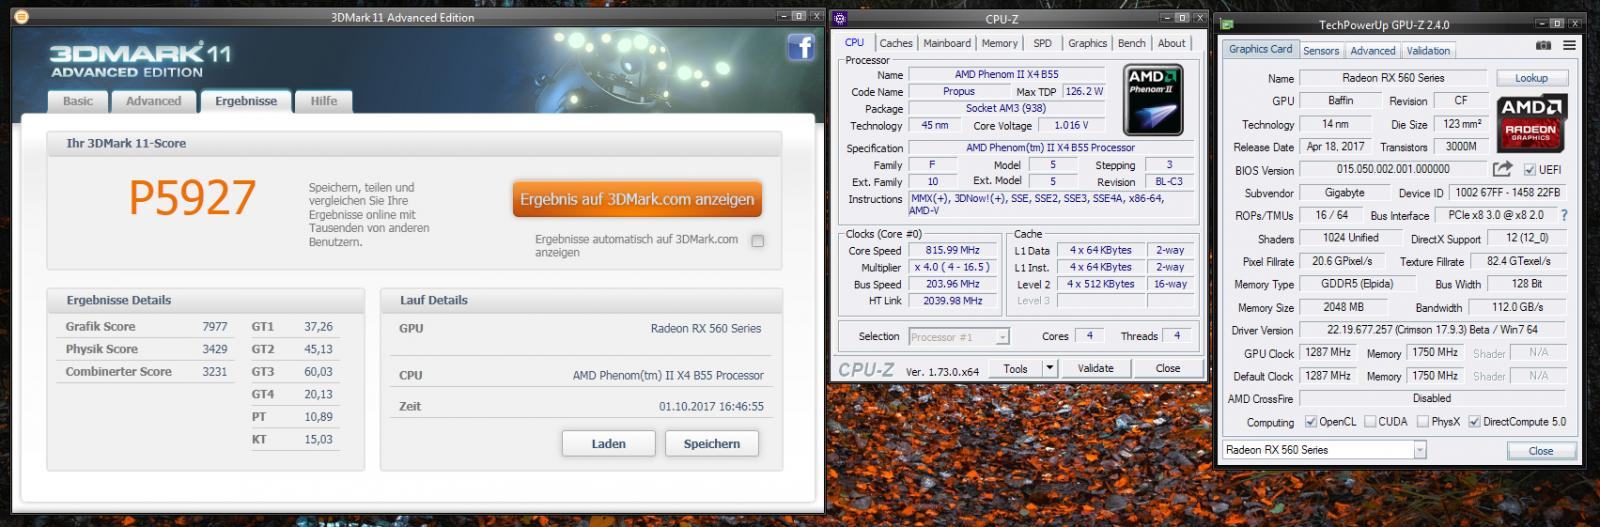The image size is (1600, 527).
Task: Select the Ergebnisse tab
Action: 246,101
